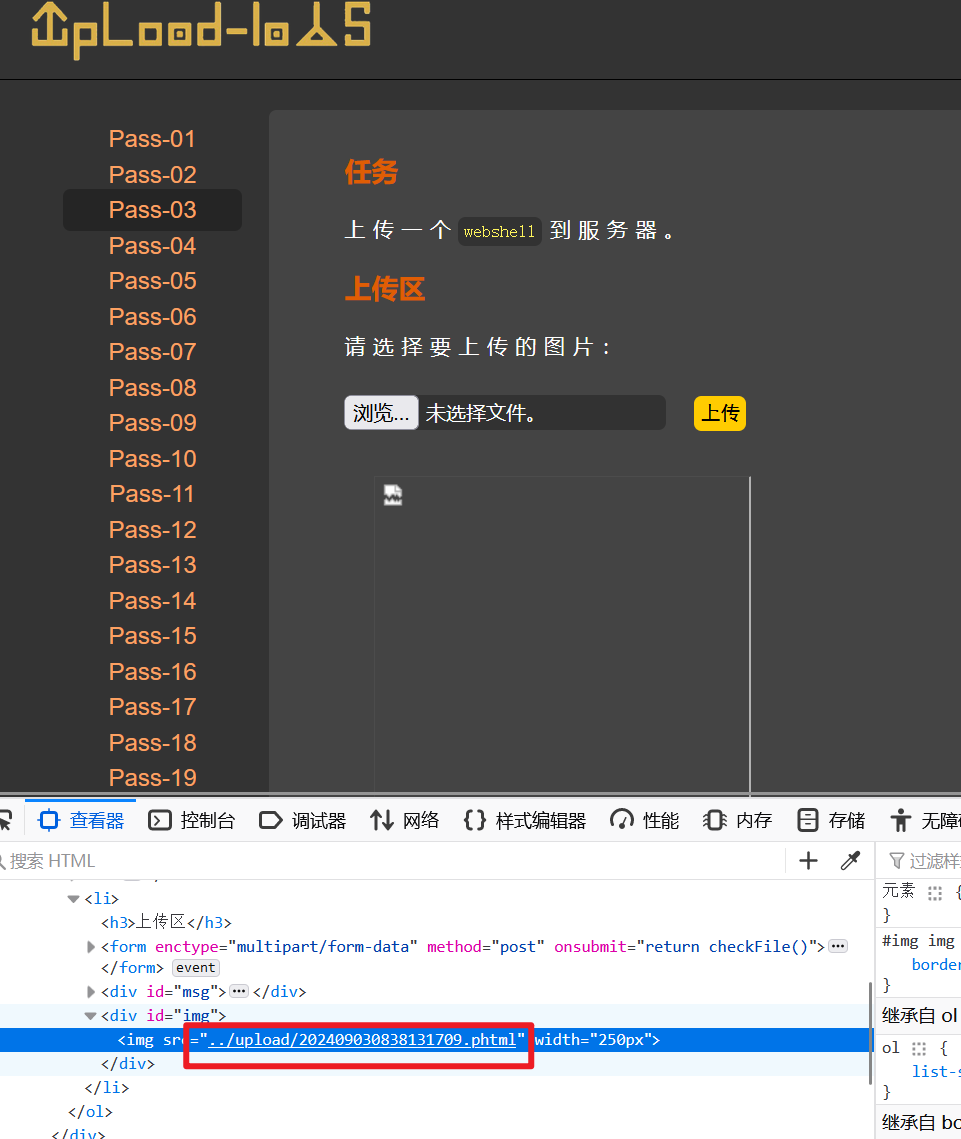
Task: Click the 任务 heading
Action: point(371,172)
